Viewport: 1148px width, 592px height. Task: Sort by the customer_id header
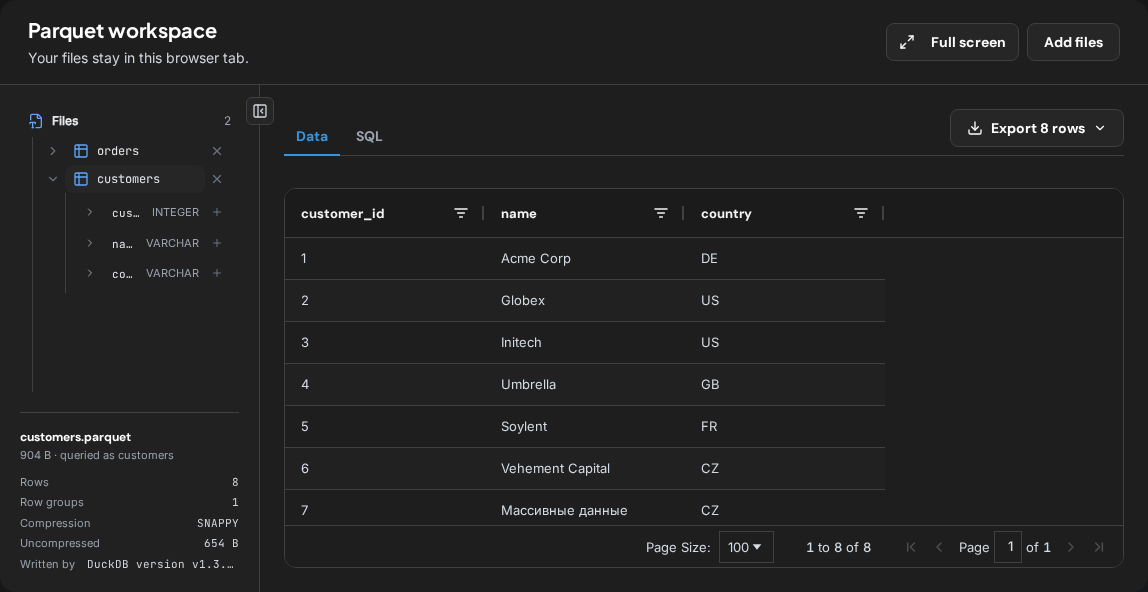coord(343,214)
